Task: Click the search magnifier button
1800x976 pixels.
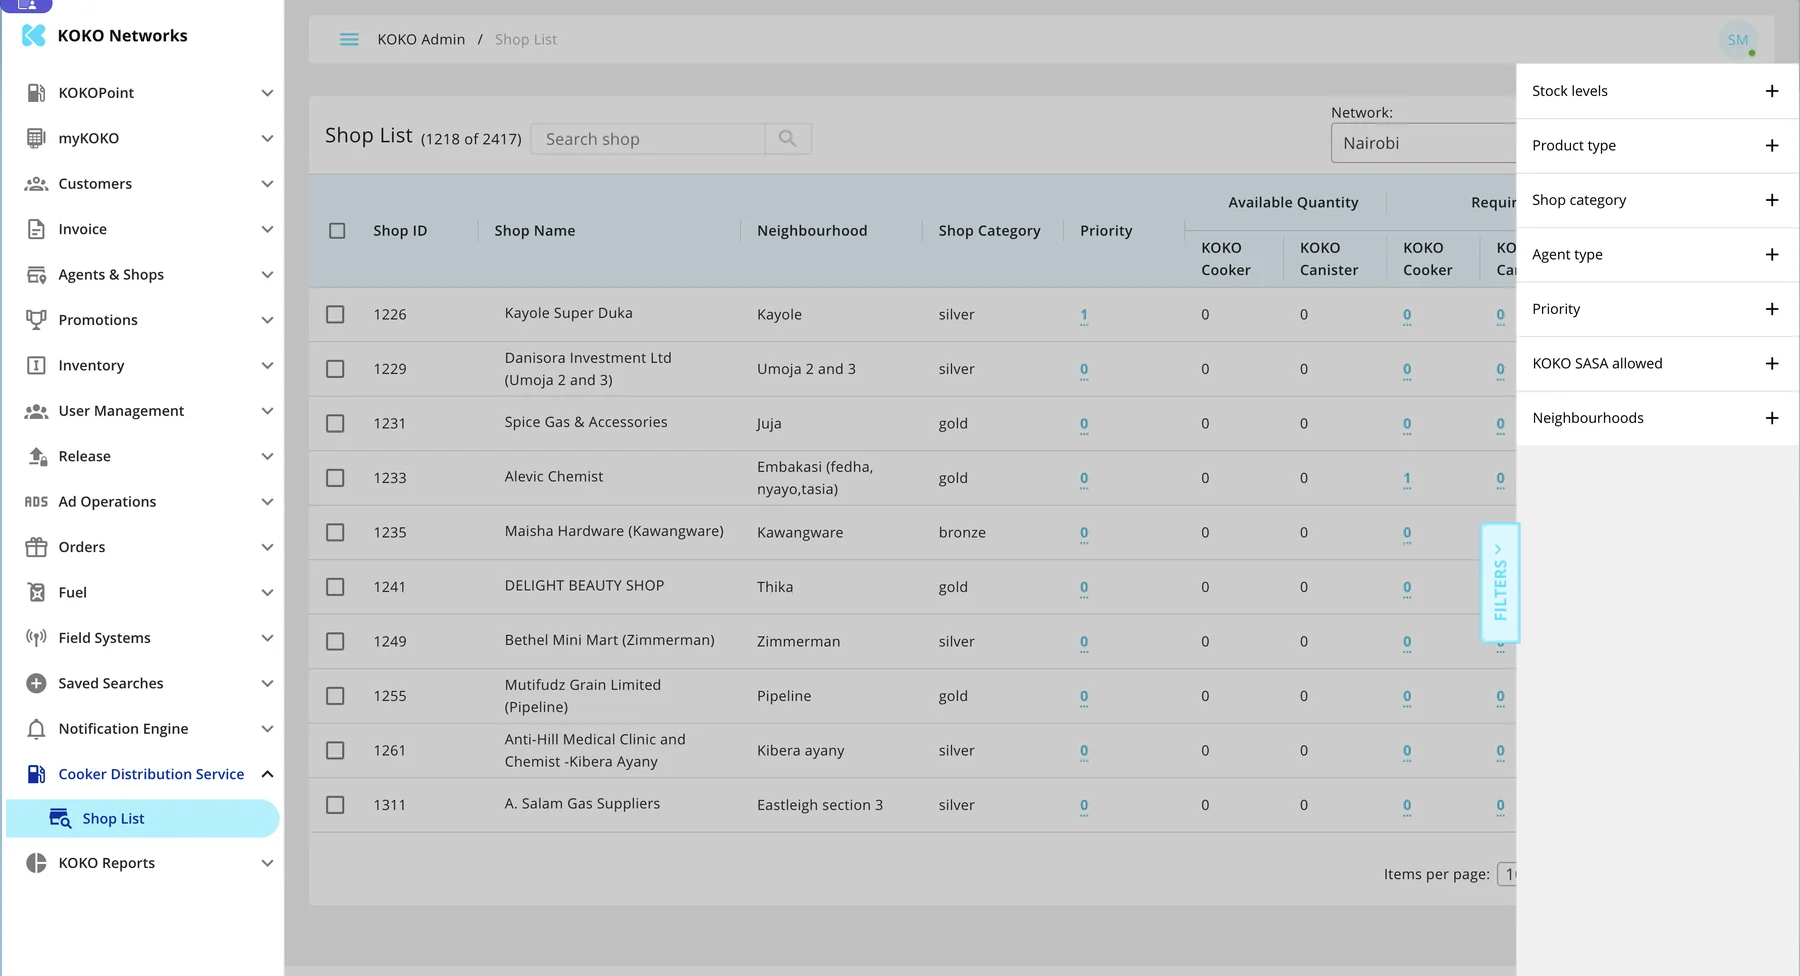Action: coord(788,139)
